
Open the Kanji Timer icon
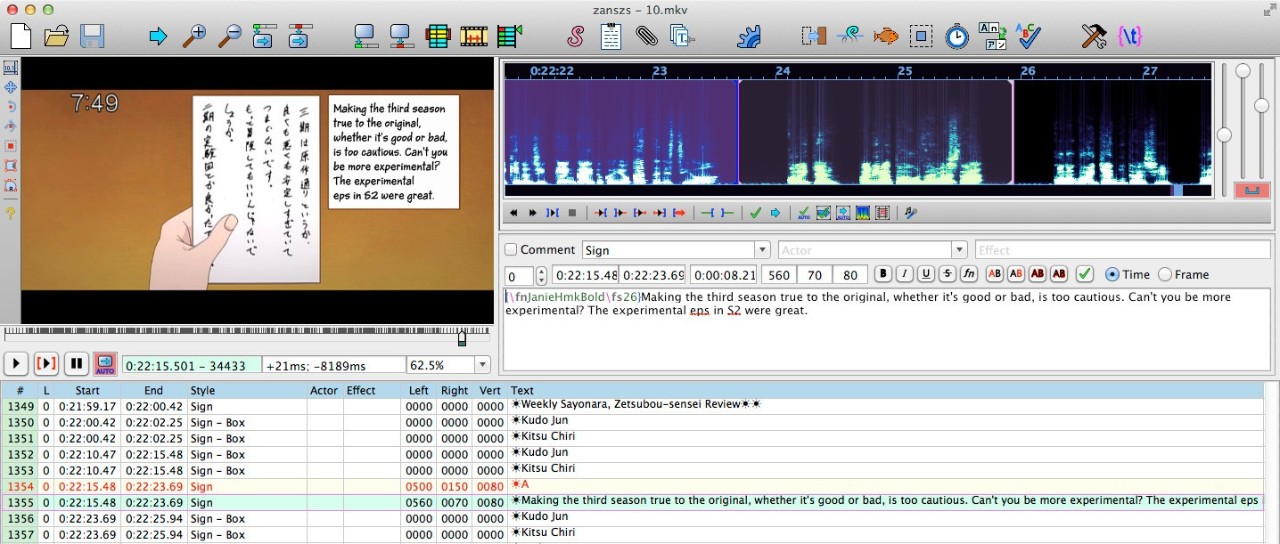tap(992, 37)
